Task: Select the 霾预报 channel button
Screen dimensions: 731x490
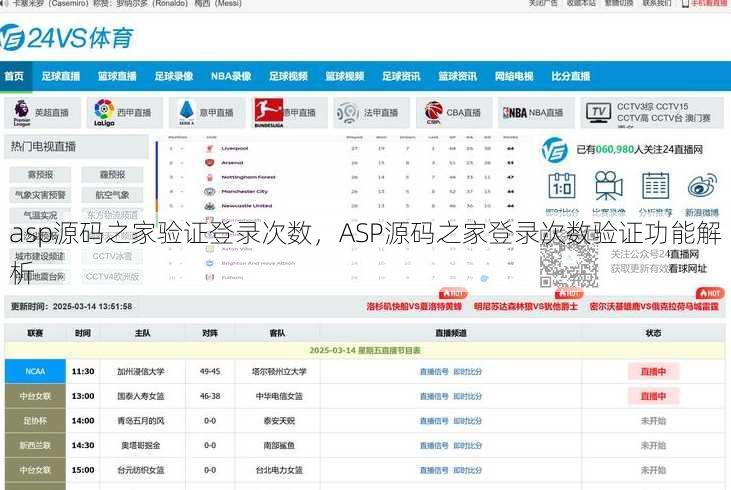Action: [x=112, y=175]
